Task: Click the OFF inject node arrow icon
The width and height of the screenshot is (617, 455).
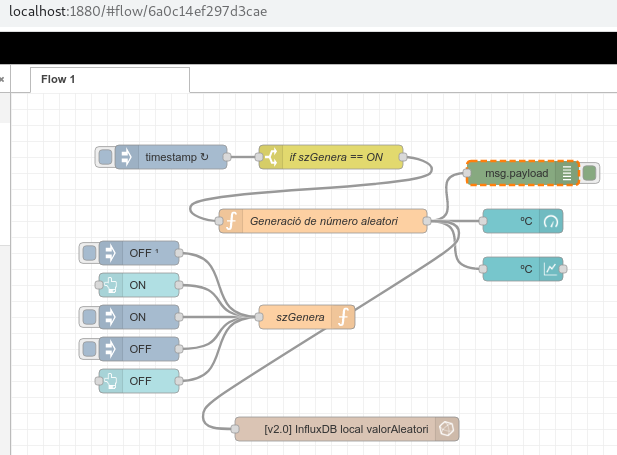Action: coord(111,349)
